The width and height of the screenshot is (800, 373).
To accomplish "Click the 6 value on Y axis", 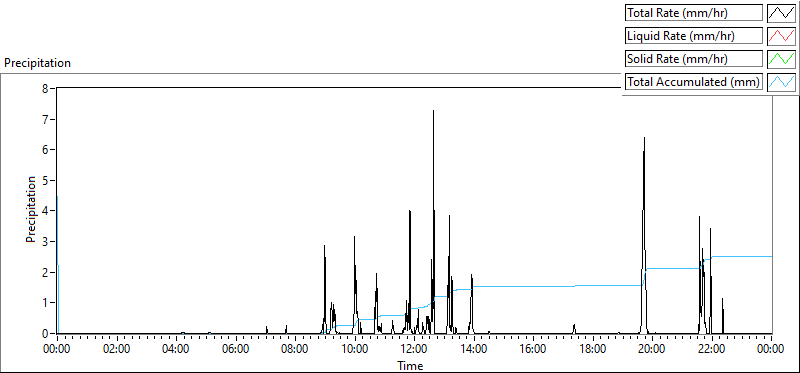I will [45, 150].
